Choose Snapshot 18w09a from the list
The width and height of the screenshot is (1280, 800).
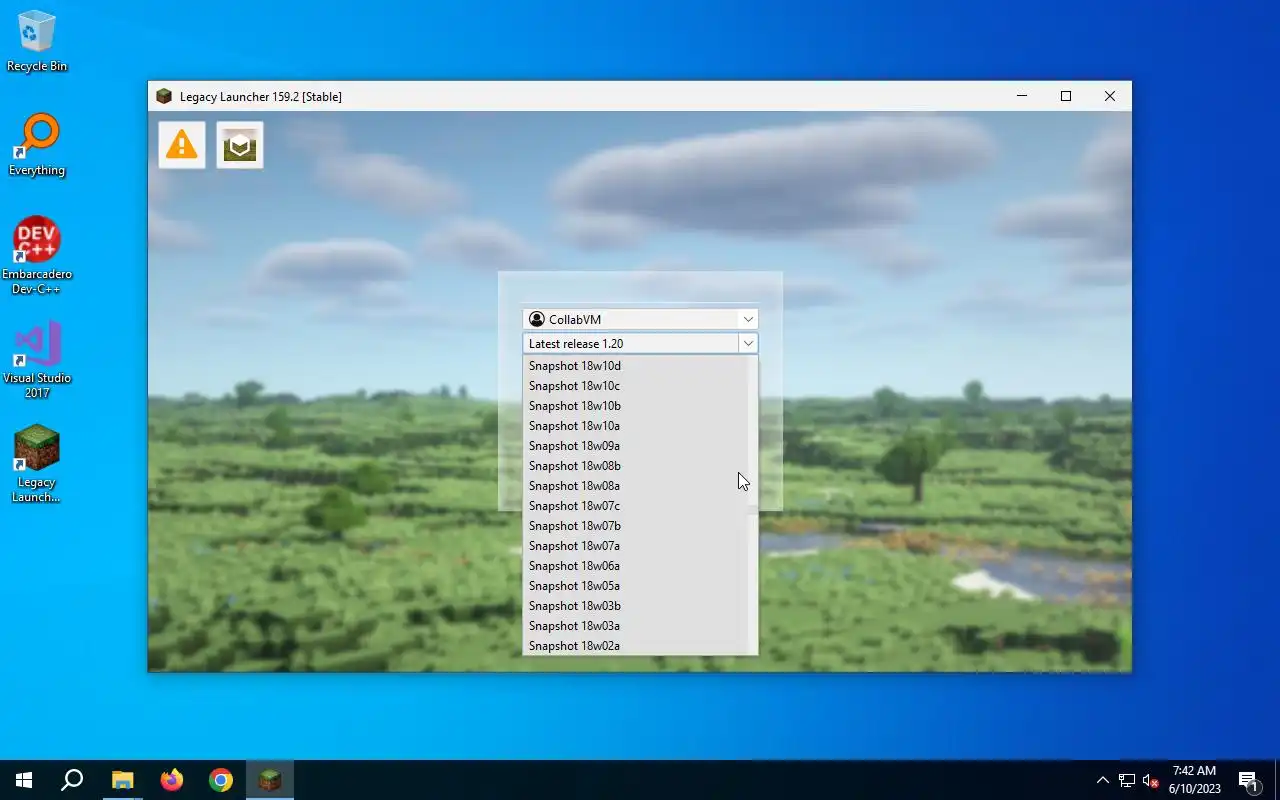[635, 446]
